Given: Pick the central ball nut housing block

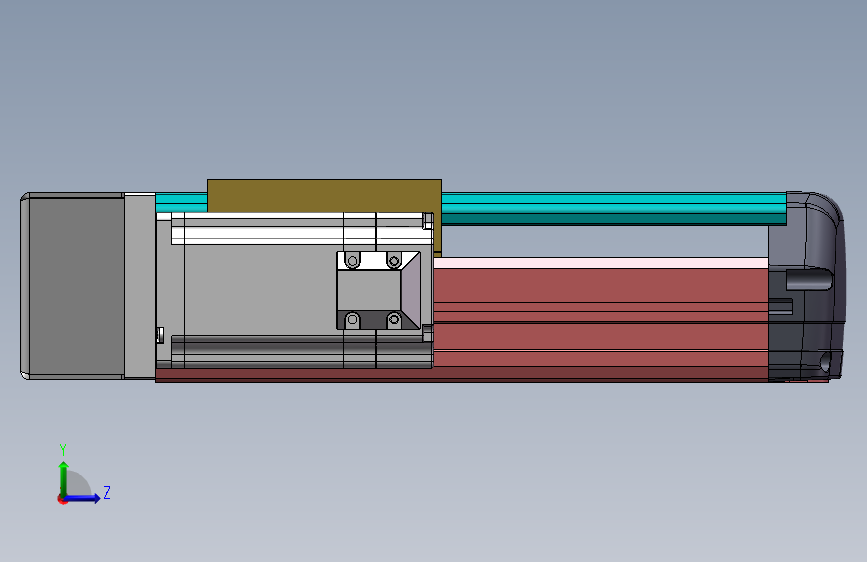Looking at the screenshot, I should [x=379, y=290].
